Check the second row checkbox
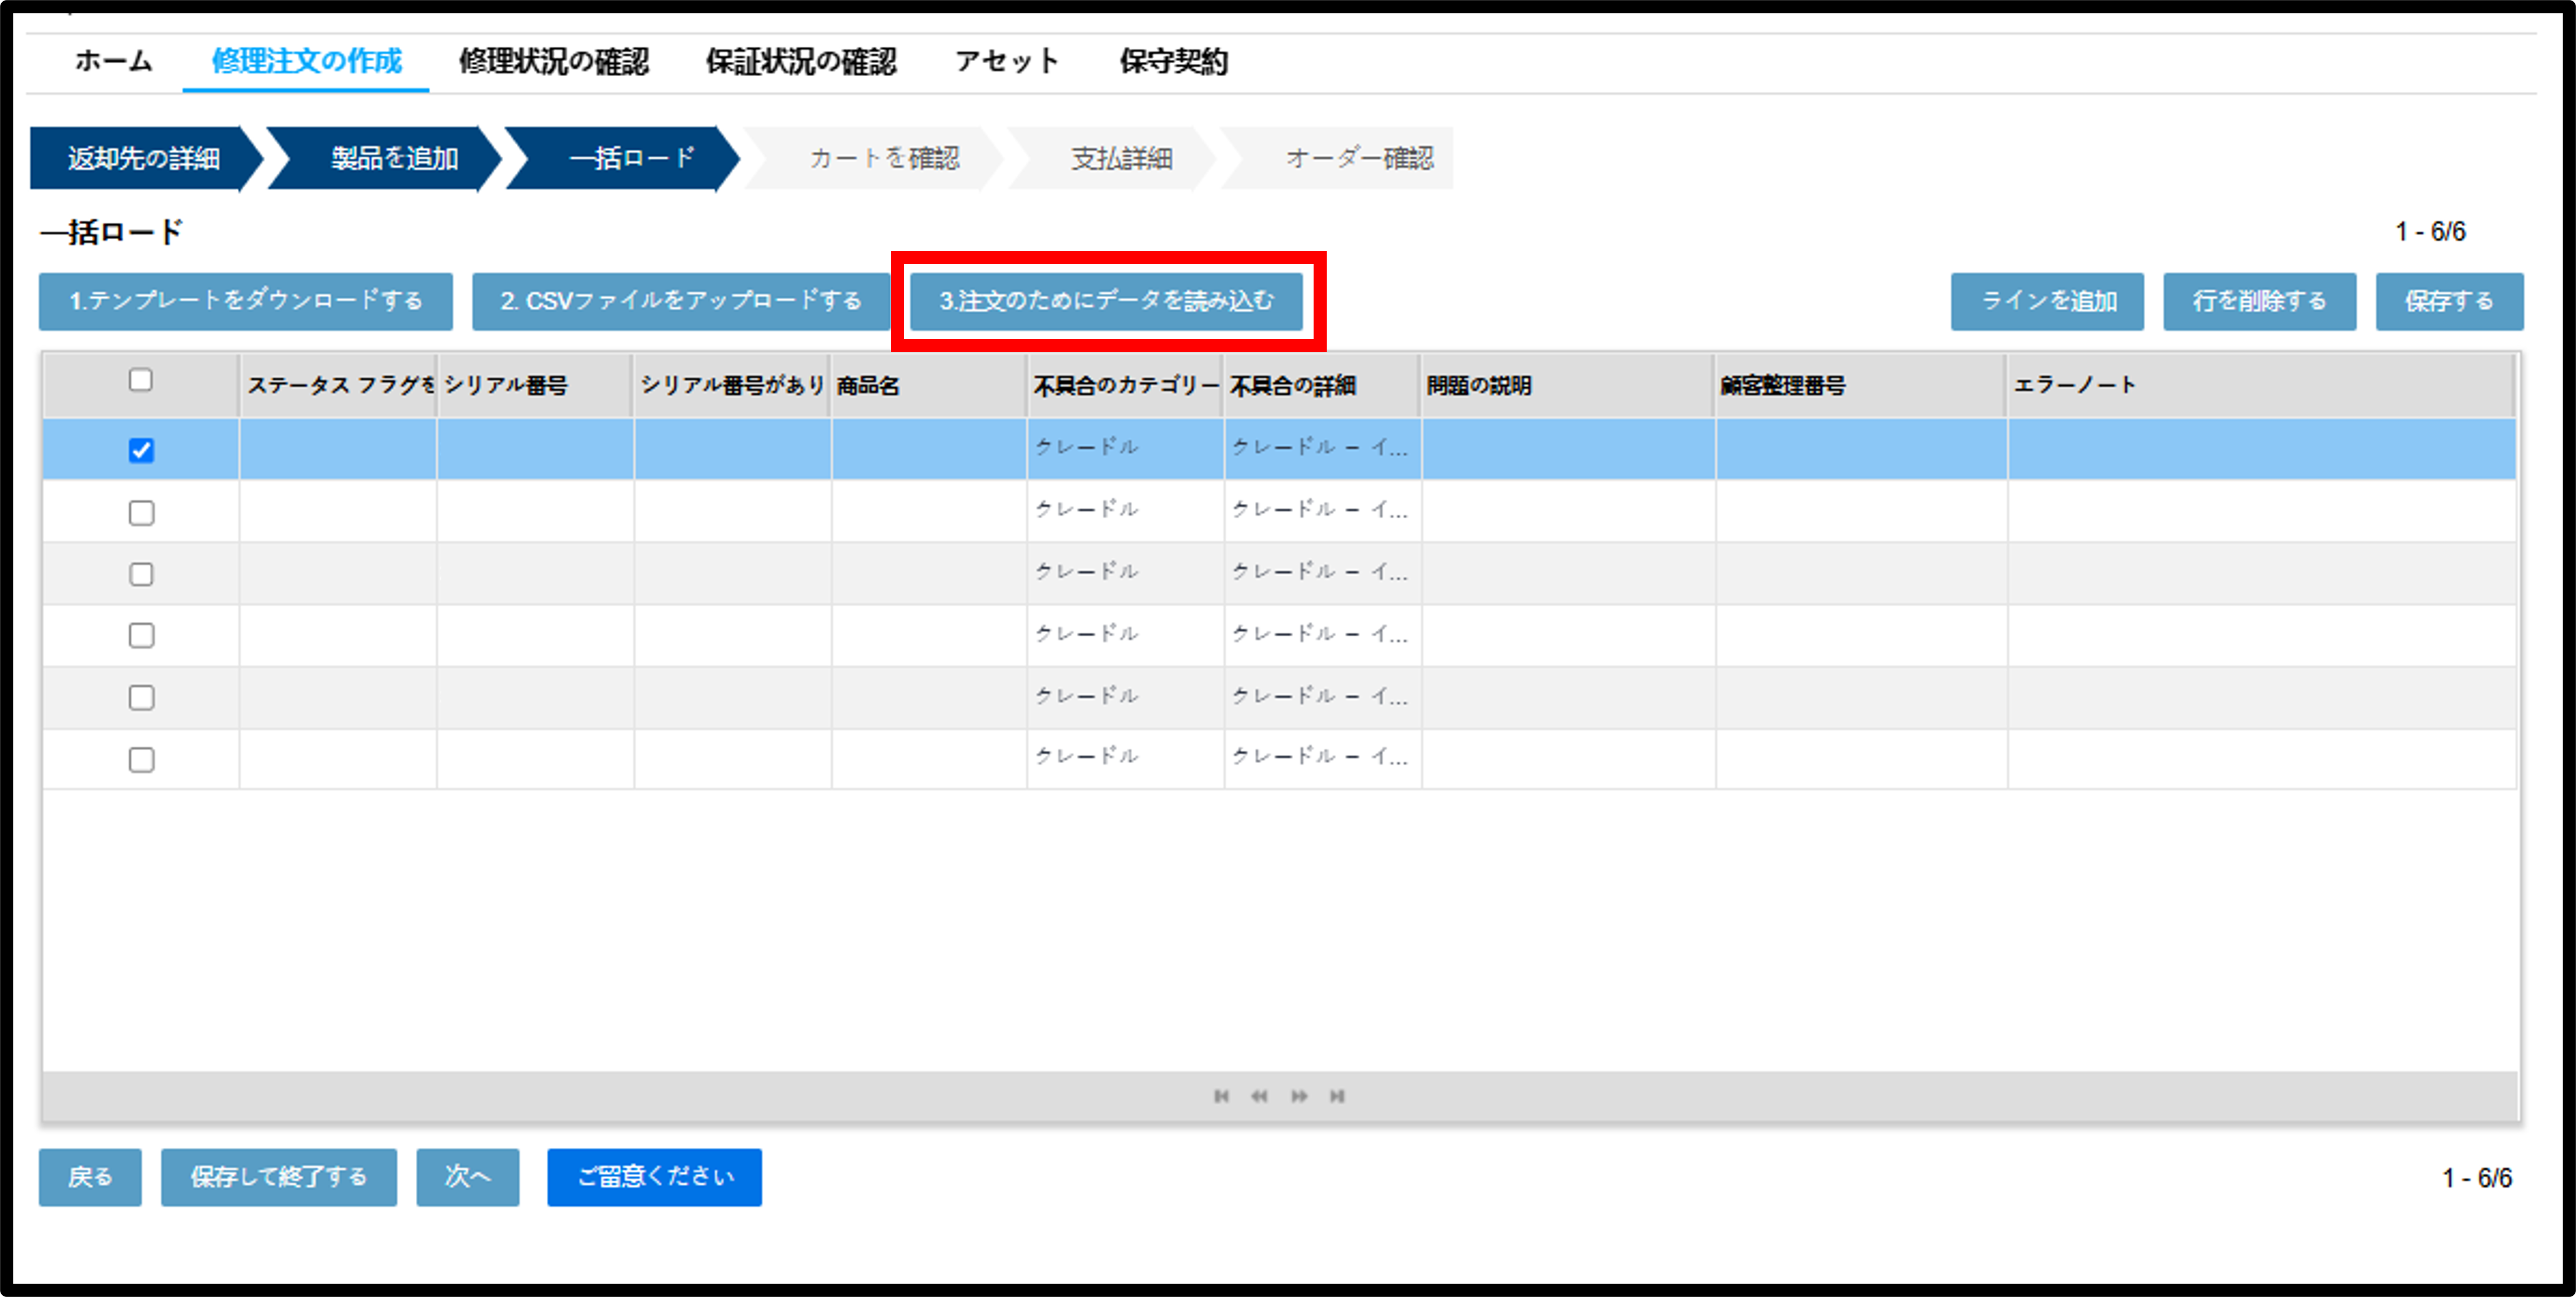Image resolution: width=2576 pixels, height=1297 pixels. (x=141, y=513)
